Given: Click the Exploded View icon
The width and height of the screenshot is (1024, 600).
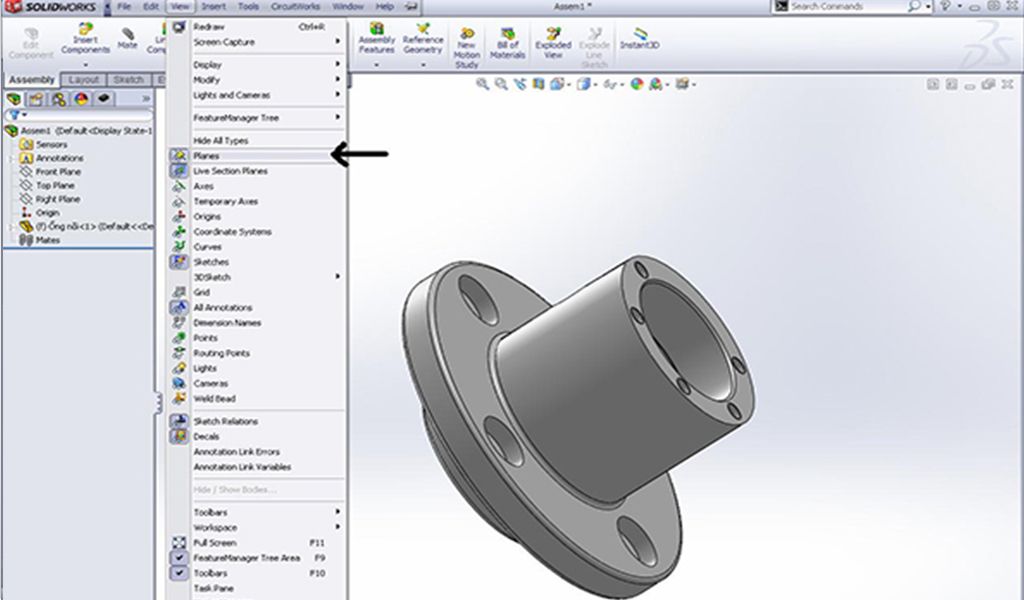Looking at the screenshot, I should point(553,34).
